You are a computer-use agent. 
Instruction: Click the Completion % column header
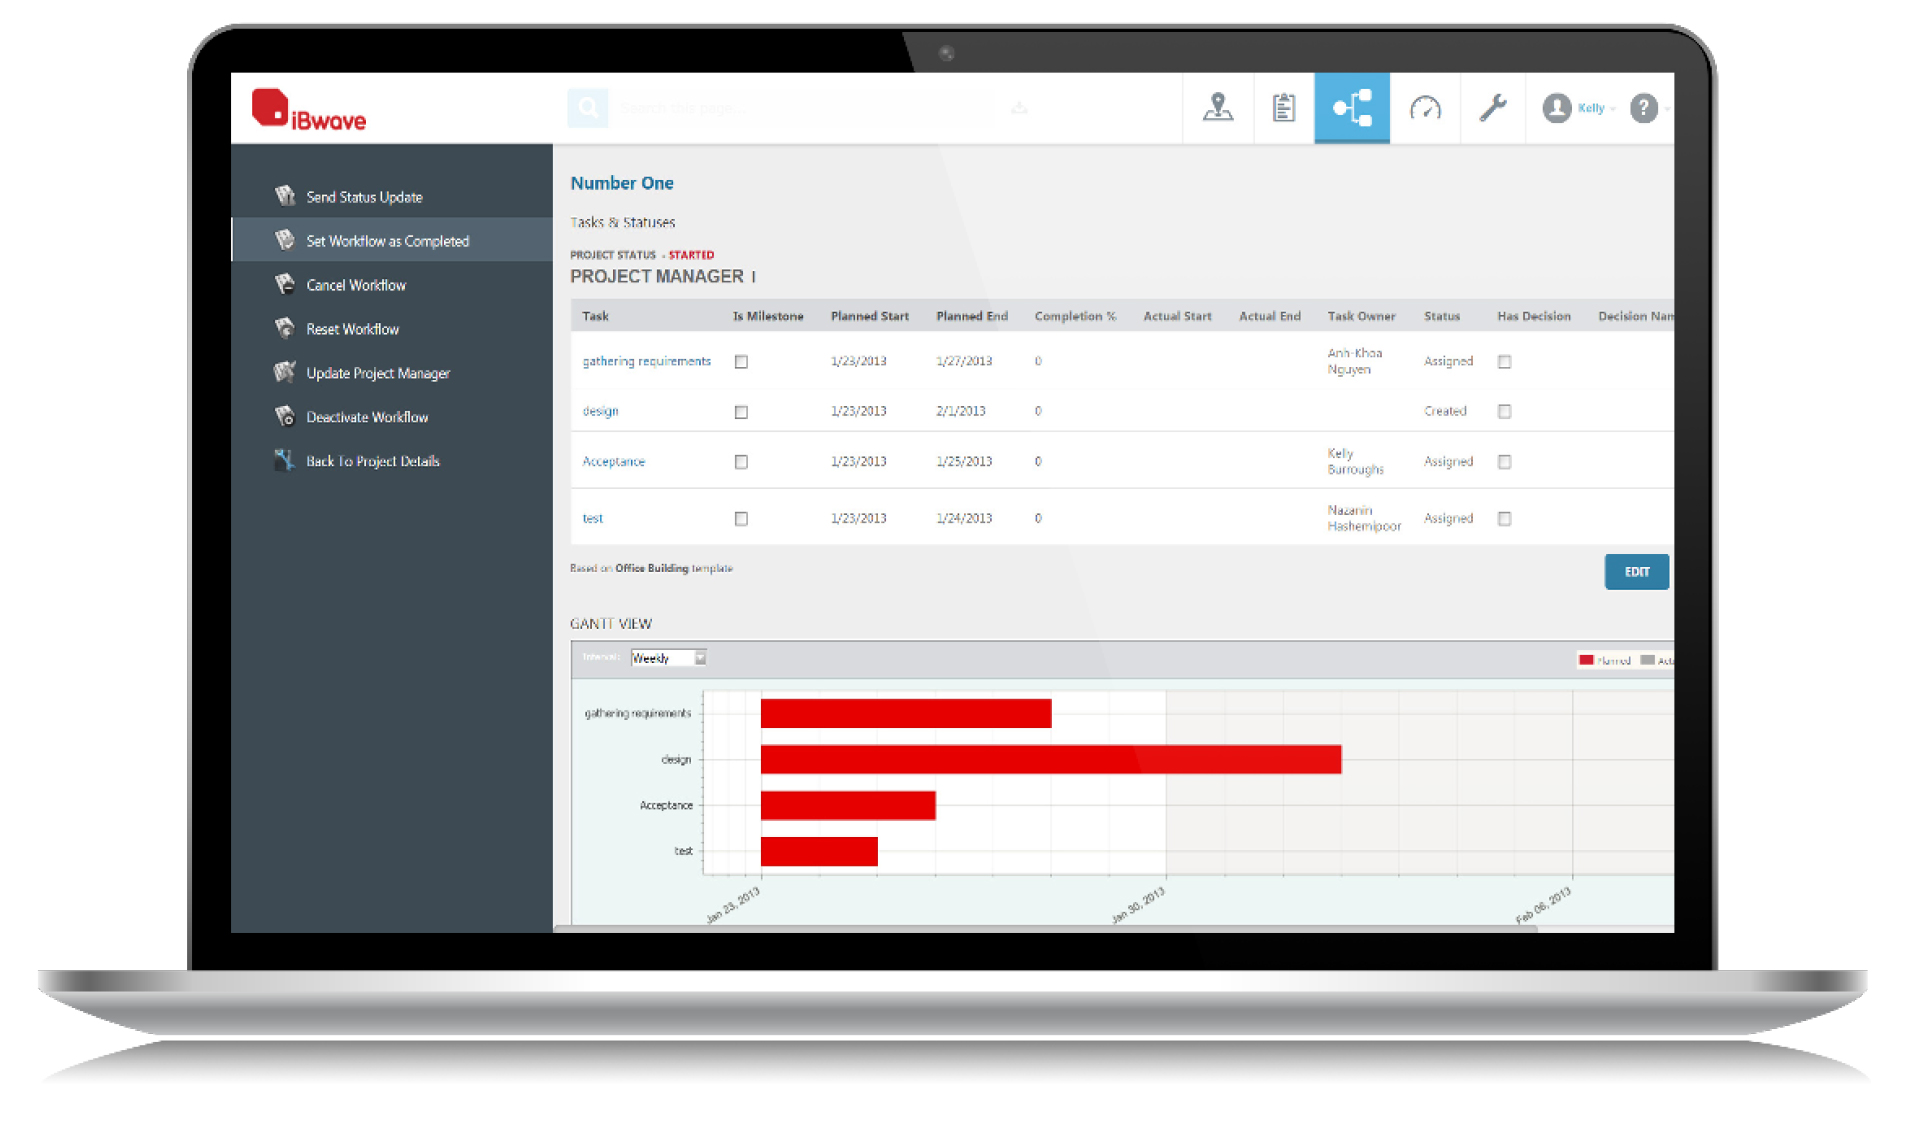click(x=1075, y=316)
